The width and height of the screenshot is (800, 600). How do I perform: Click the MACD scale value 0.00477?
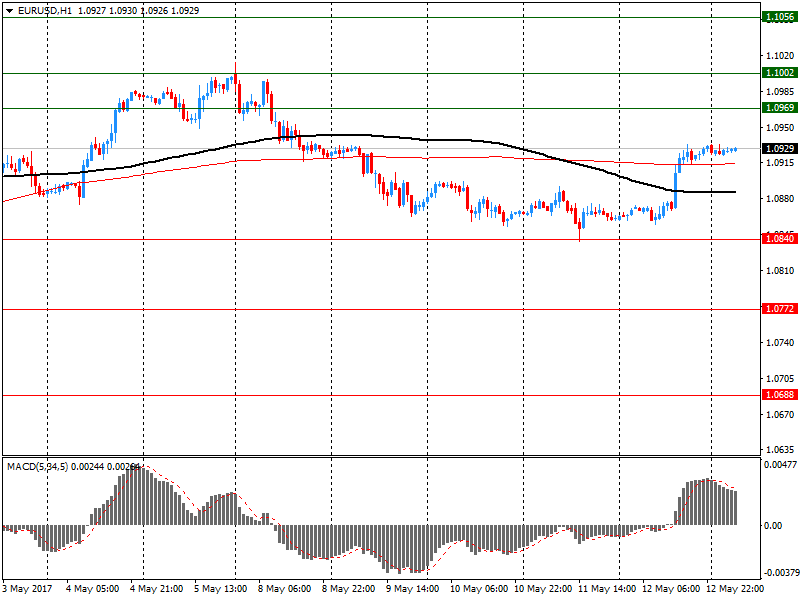(x=780, y=465)
